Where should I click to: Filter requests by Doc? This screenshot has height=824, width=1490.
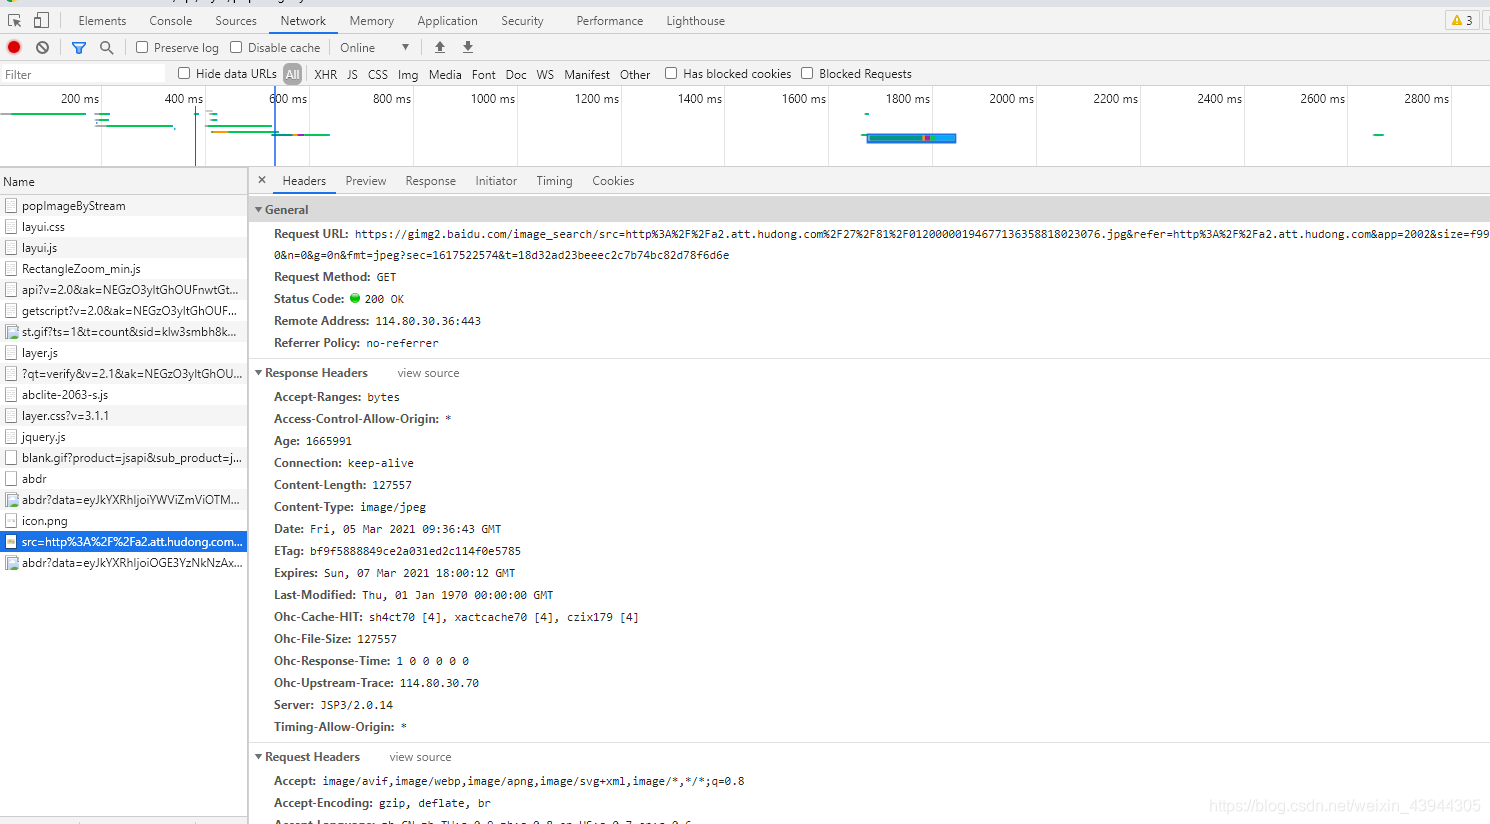[516, 74]
